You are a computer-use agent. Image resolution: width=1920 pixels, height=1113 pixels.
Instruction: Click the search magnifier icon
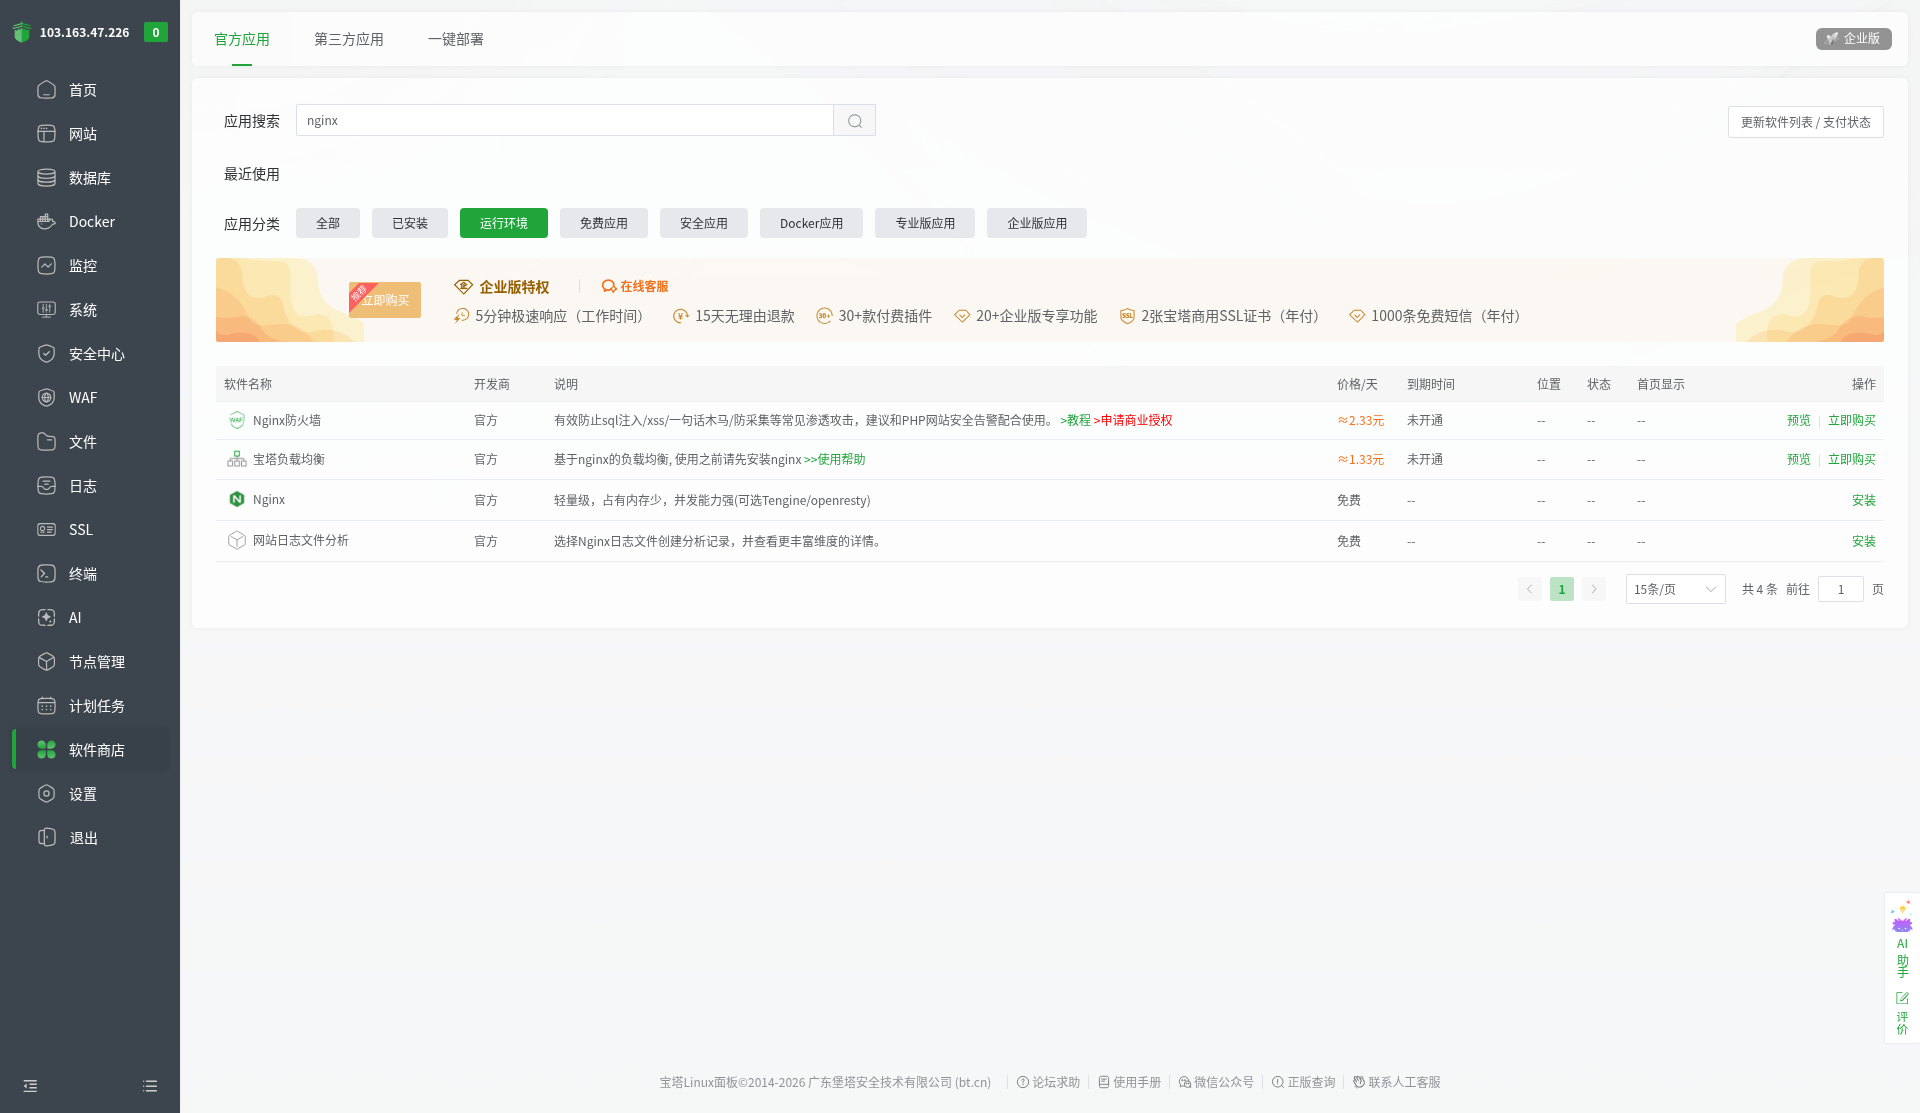(855, 121)
